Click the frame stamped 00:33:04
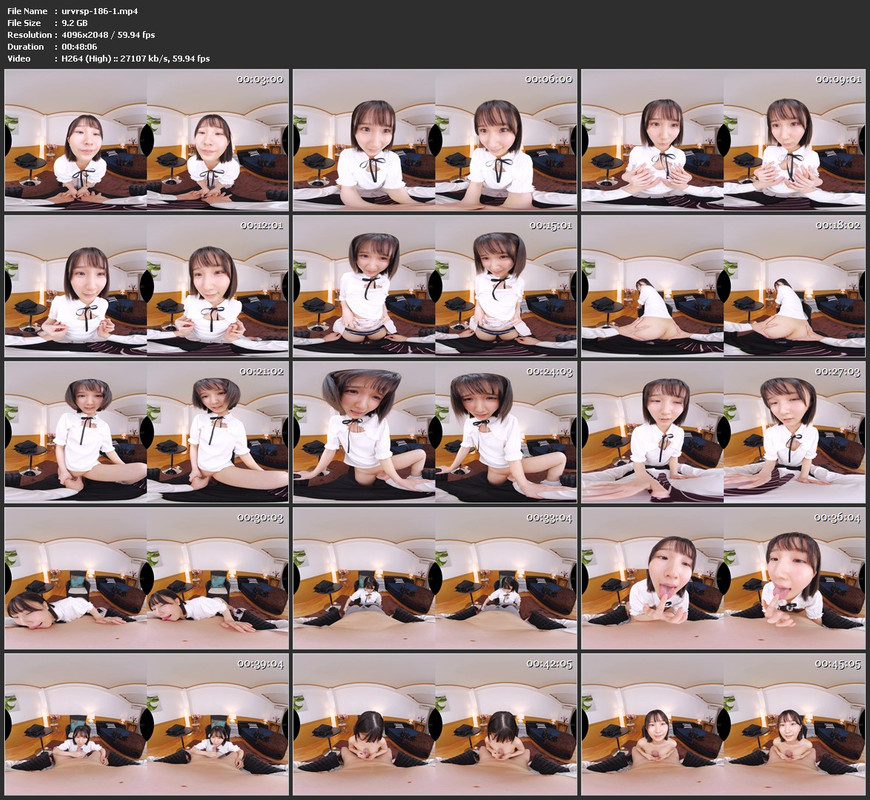 click(435, 579)
